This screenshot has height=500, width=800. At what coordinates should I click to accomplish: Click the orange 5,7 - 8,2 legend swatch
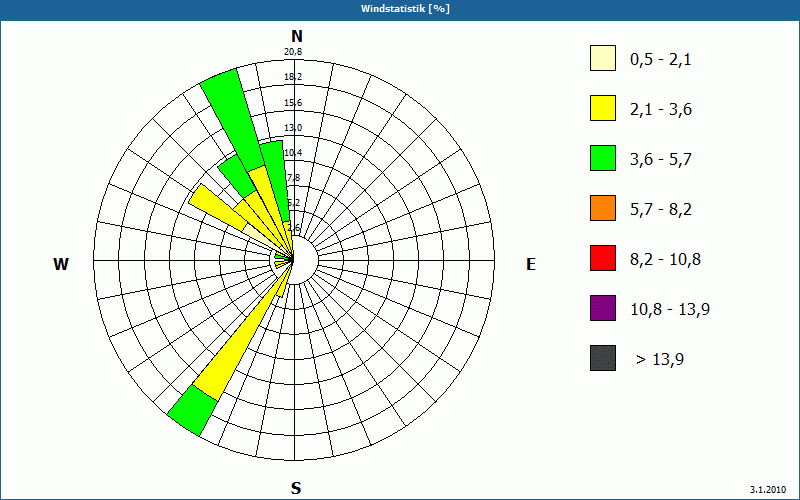(x=603, y=208)
